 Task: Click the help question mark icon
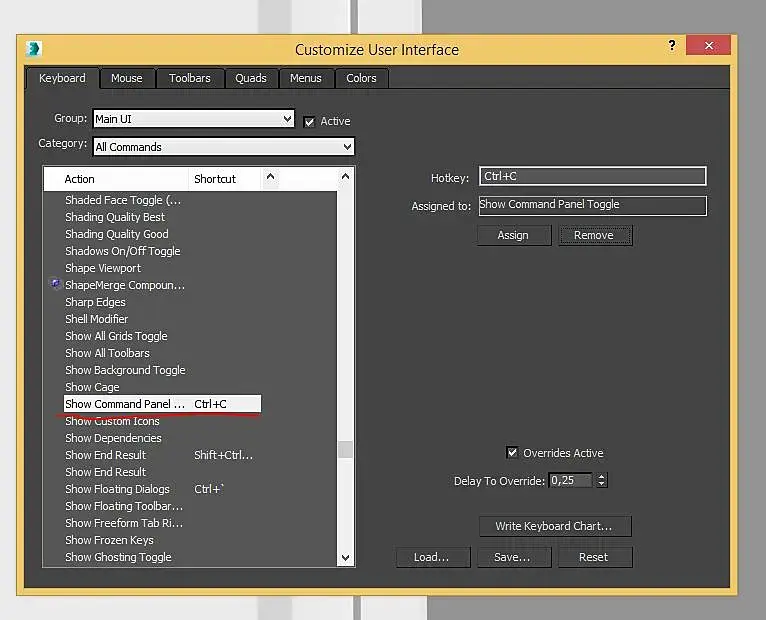[x=672, y=45]
